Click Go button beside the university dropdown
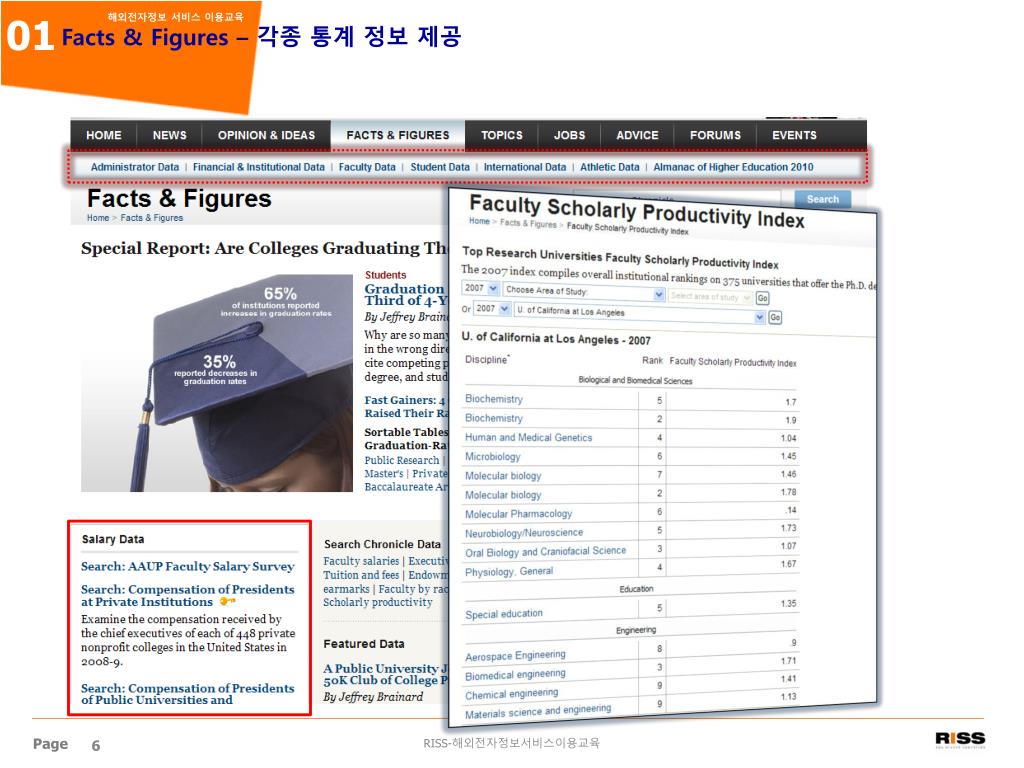Screen dimensions: 1024x768 click(775, 317)
